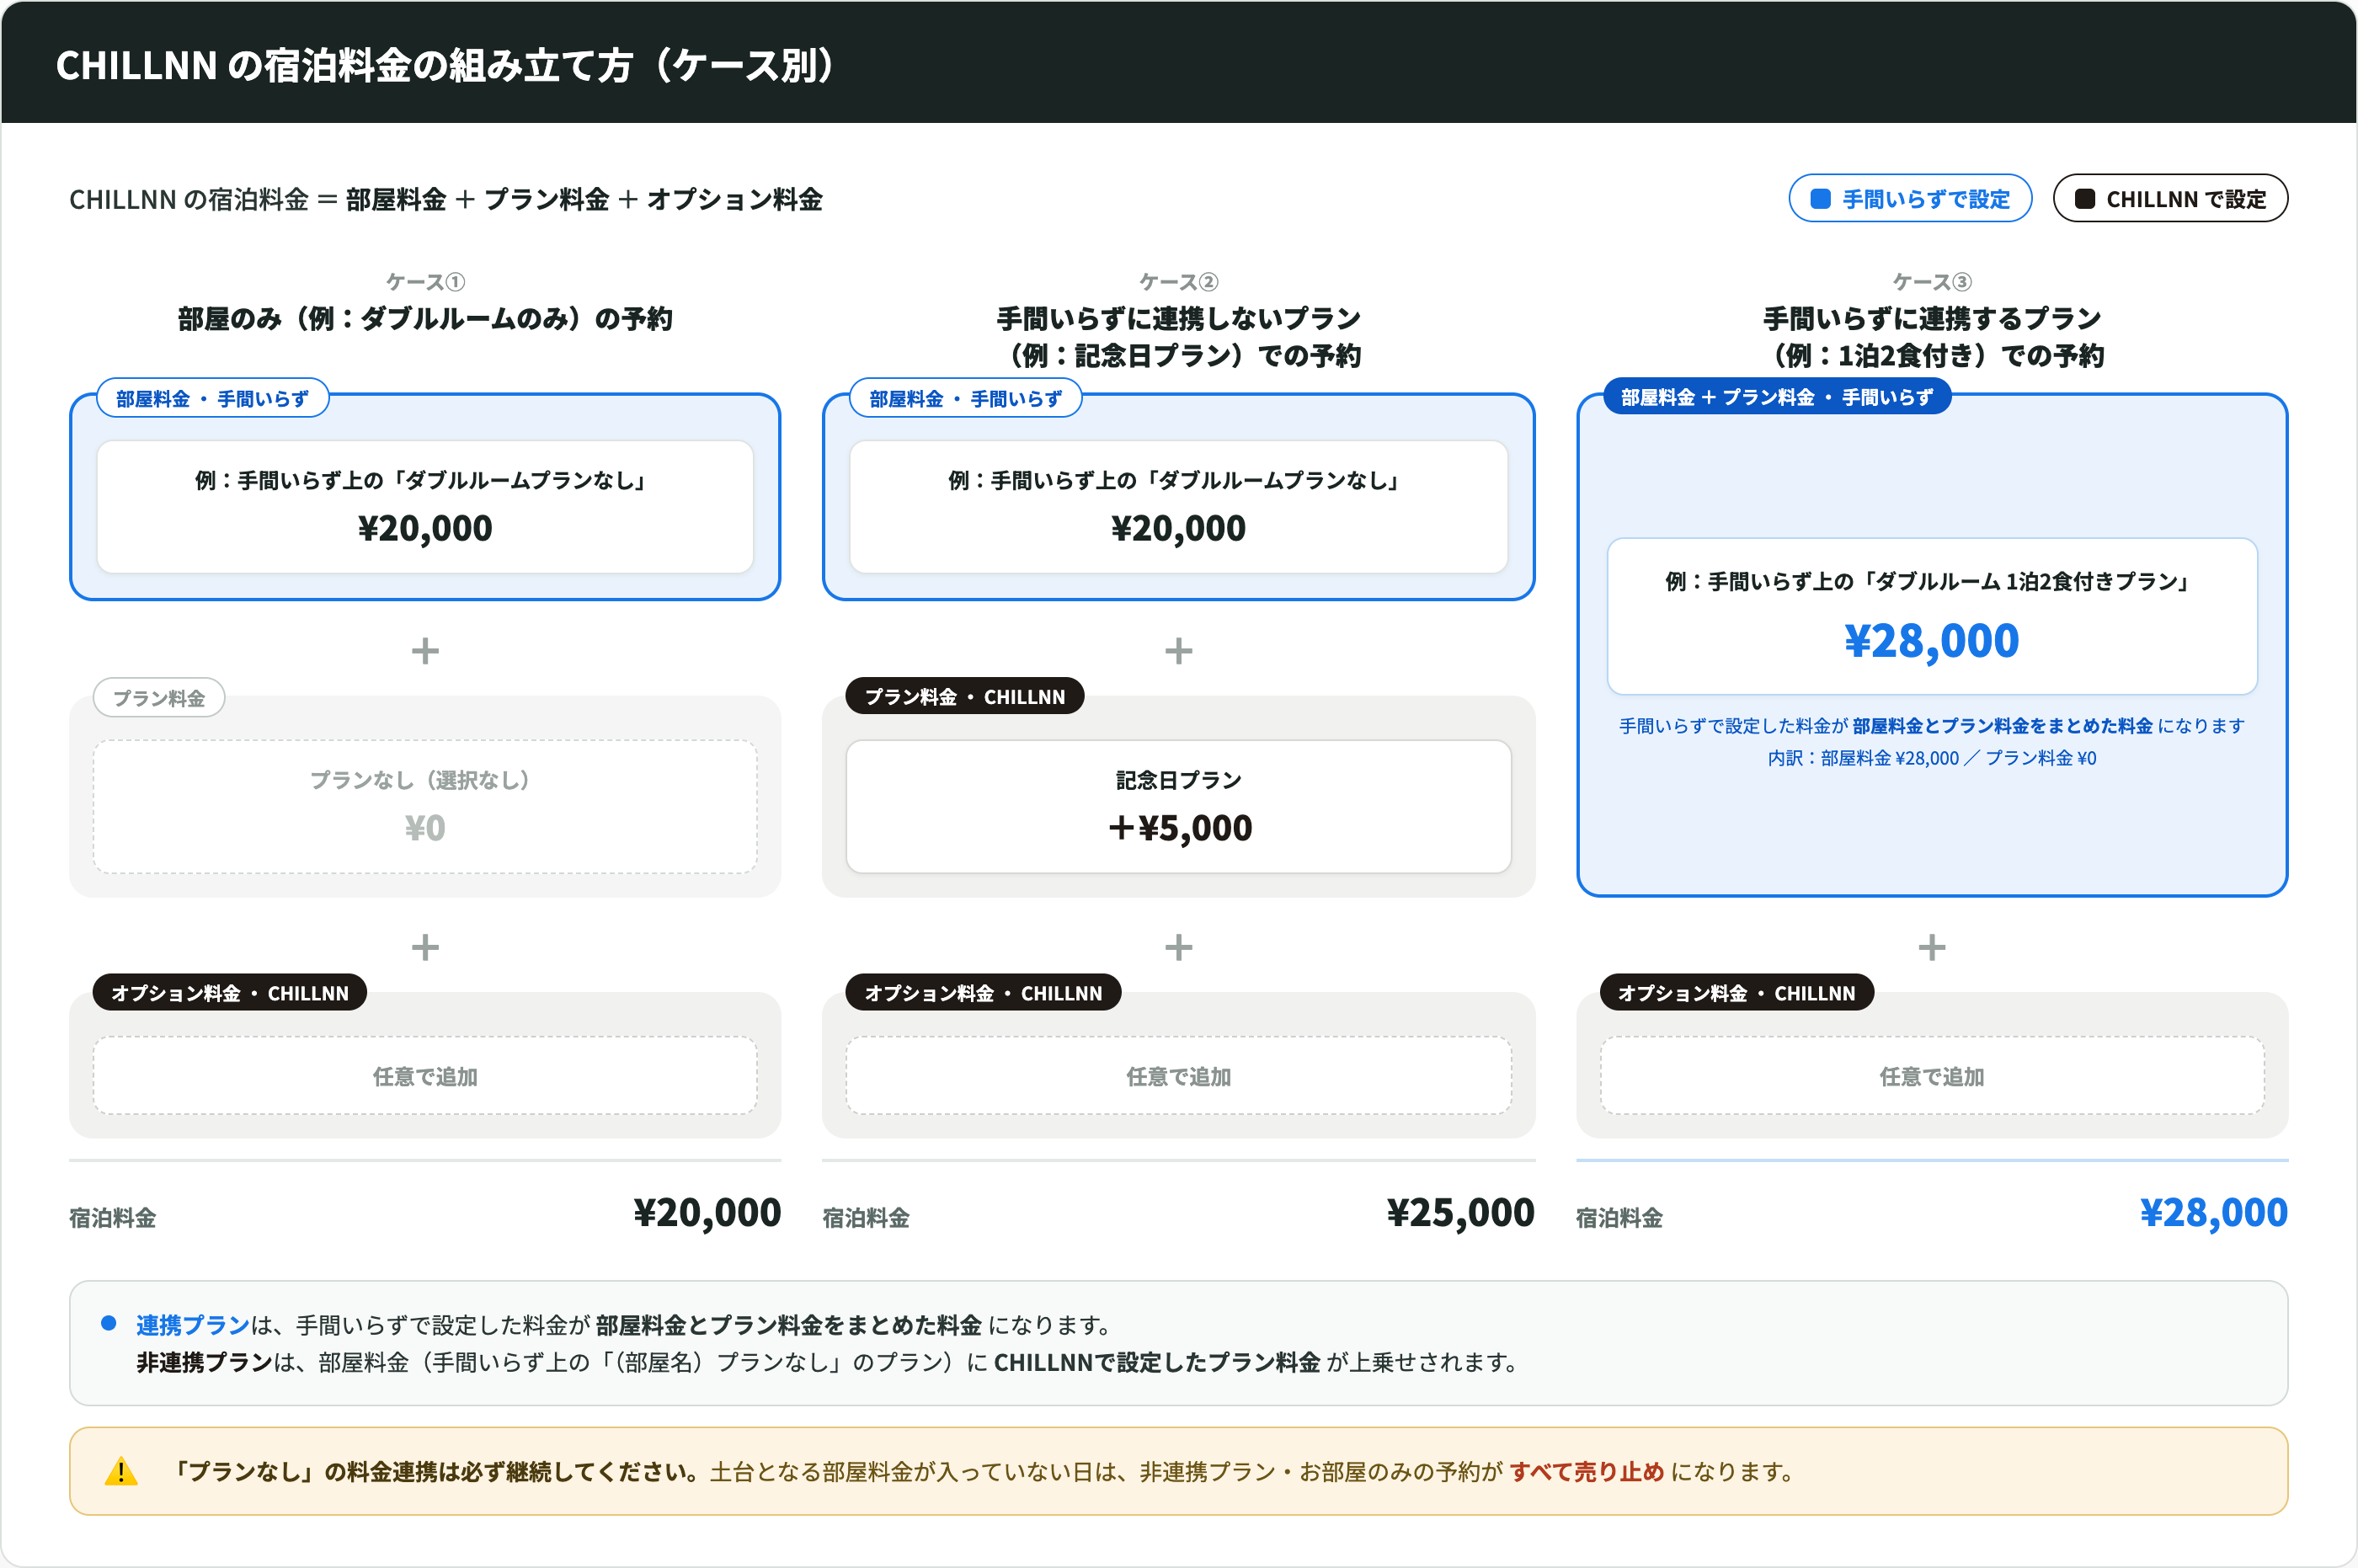Click the black プラン料金・CHILLNN tag
The width and height of the screenshot is (2358, 1568).
[x=964, y=696]
